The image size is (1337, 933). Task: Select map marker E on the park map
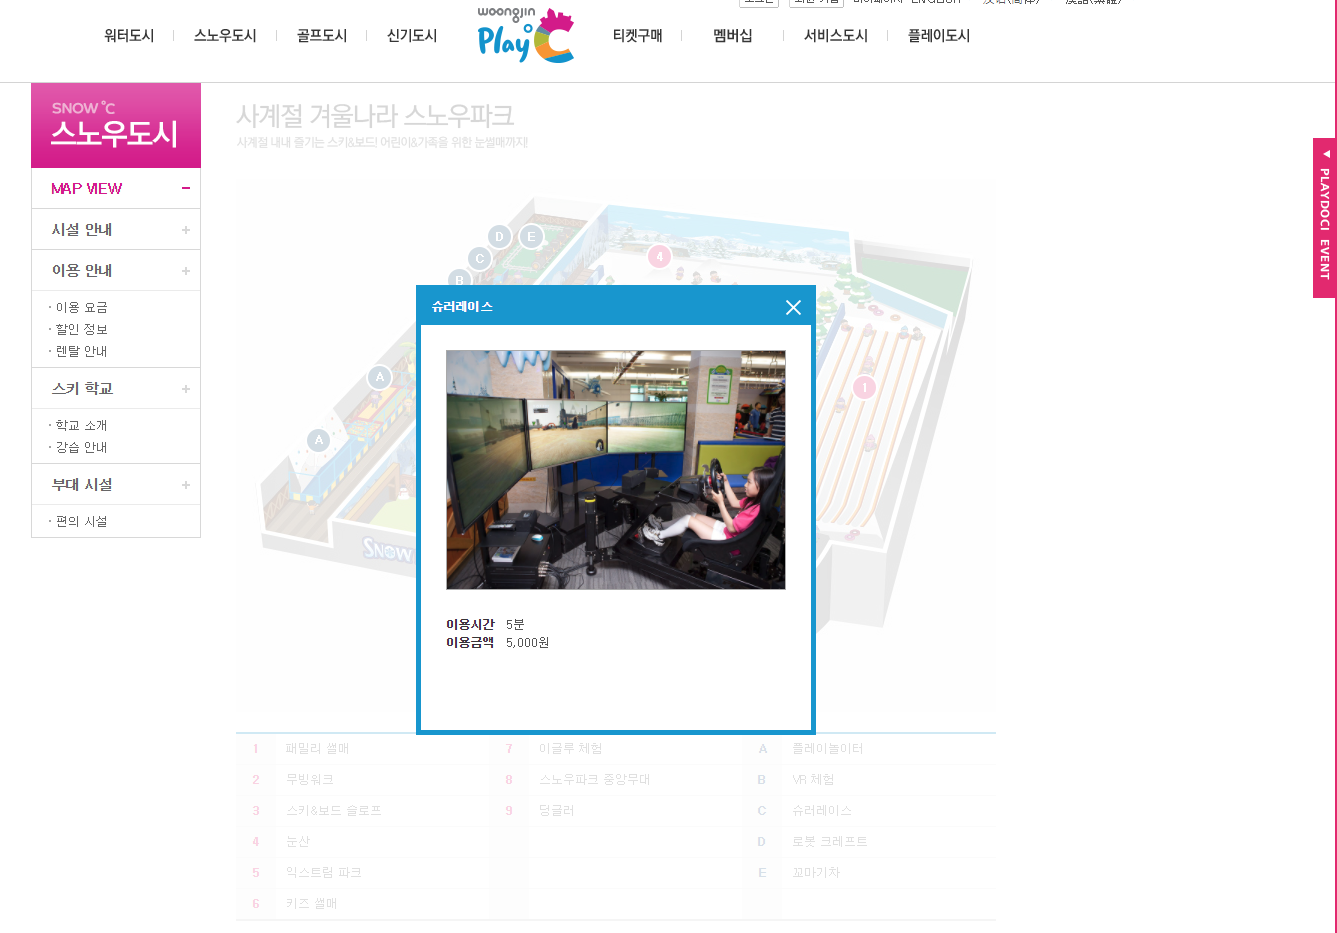(x=531, y=237)
